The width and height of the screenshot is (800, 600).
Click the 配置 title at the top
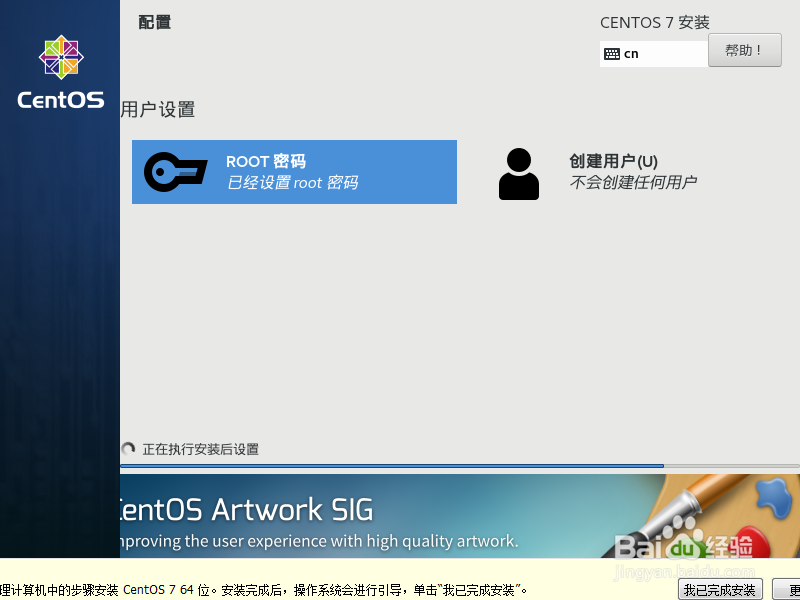tap(154, 20)
